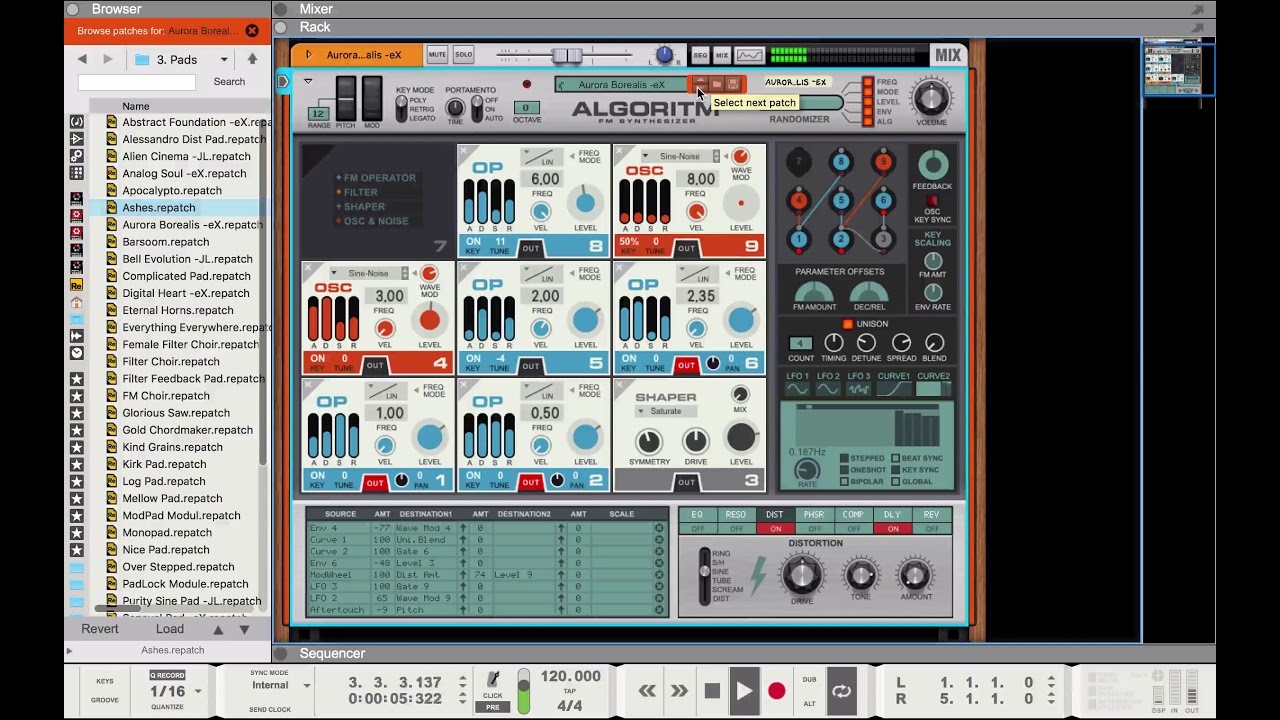Open the large MIX channel label

947,56
